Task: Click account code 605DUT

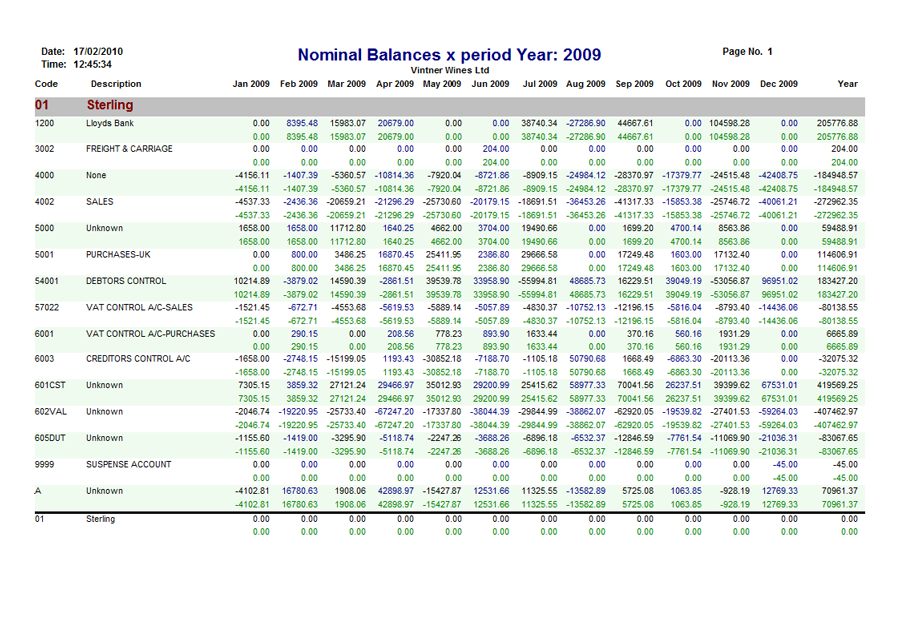Action: [x=50, y=438]
